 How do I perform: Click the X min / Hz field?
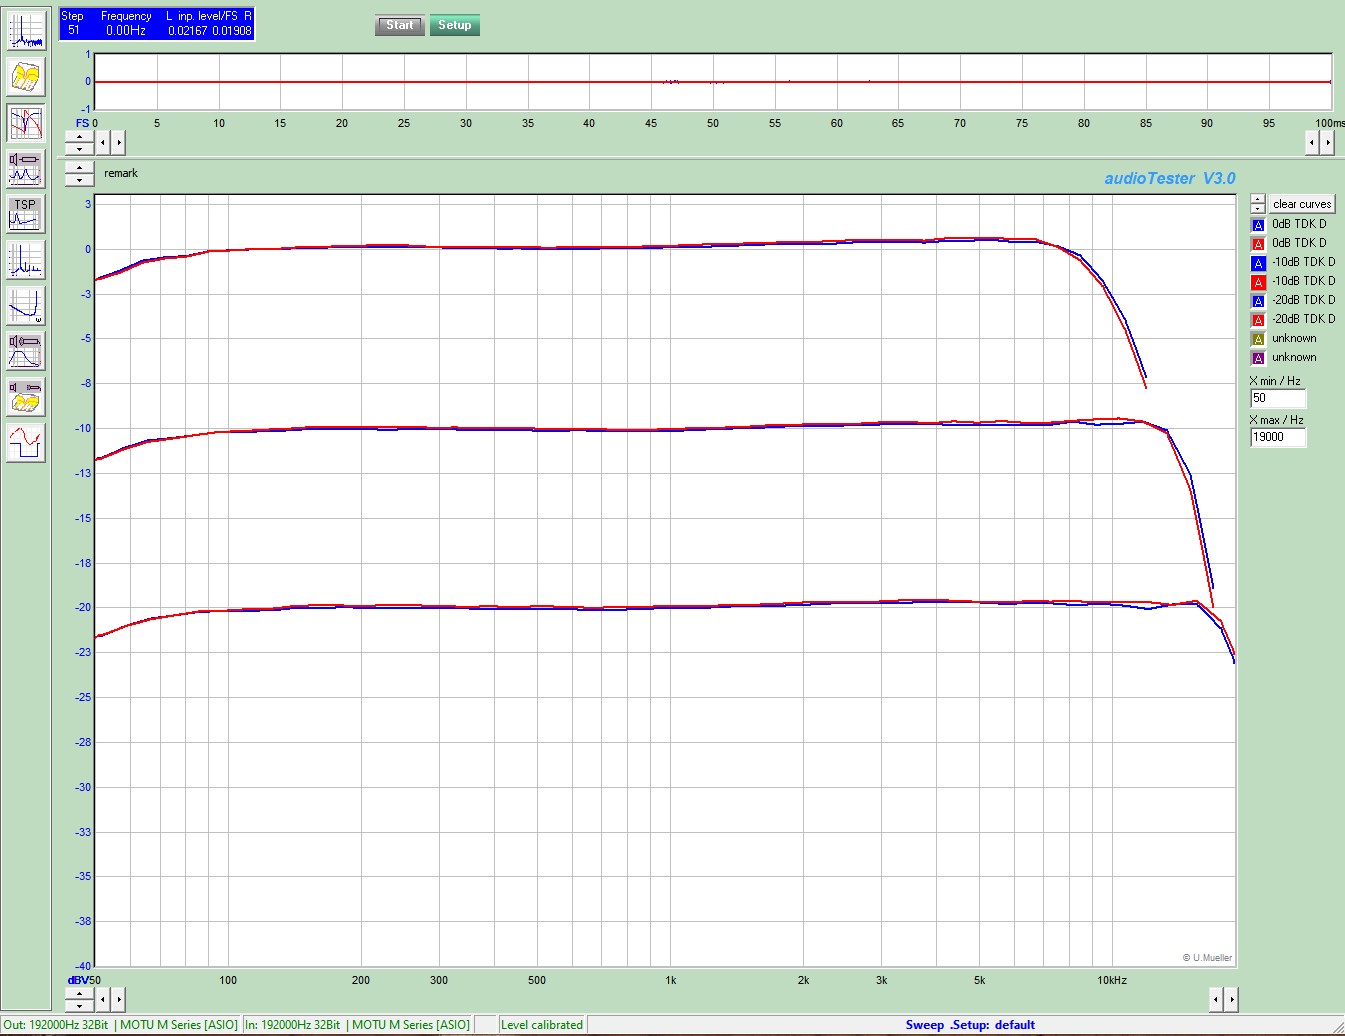pos(1278,398)
